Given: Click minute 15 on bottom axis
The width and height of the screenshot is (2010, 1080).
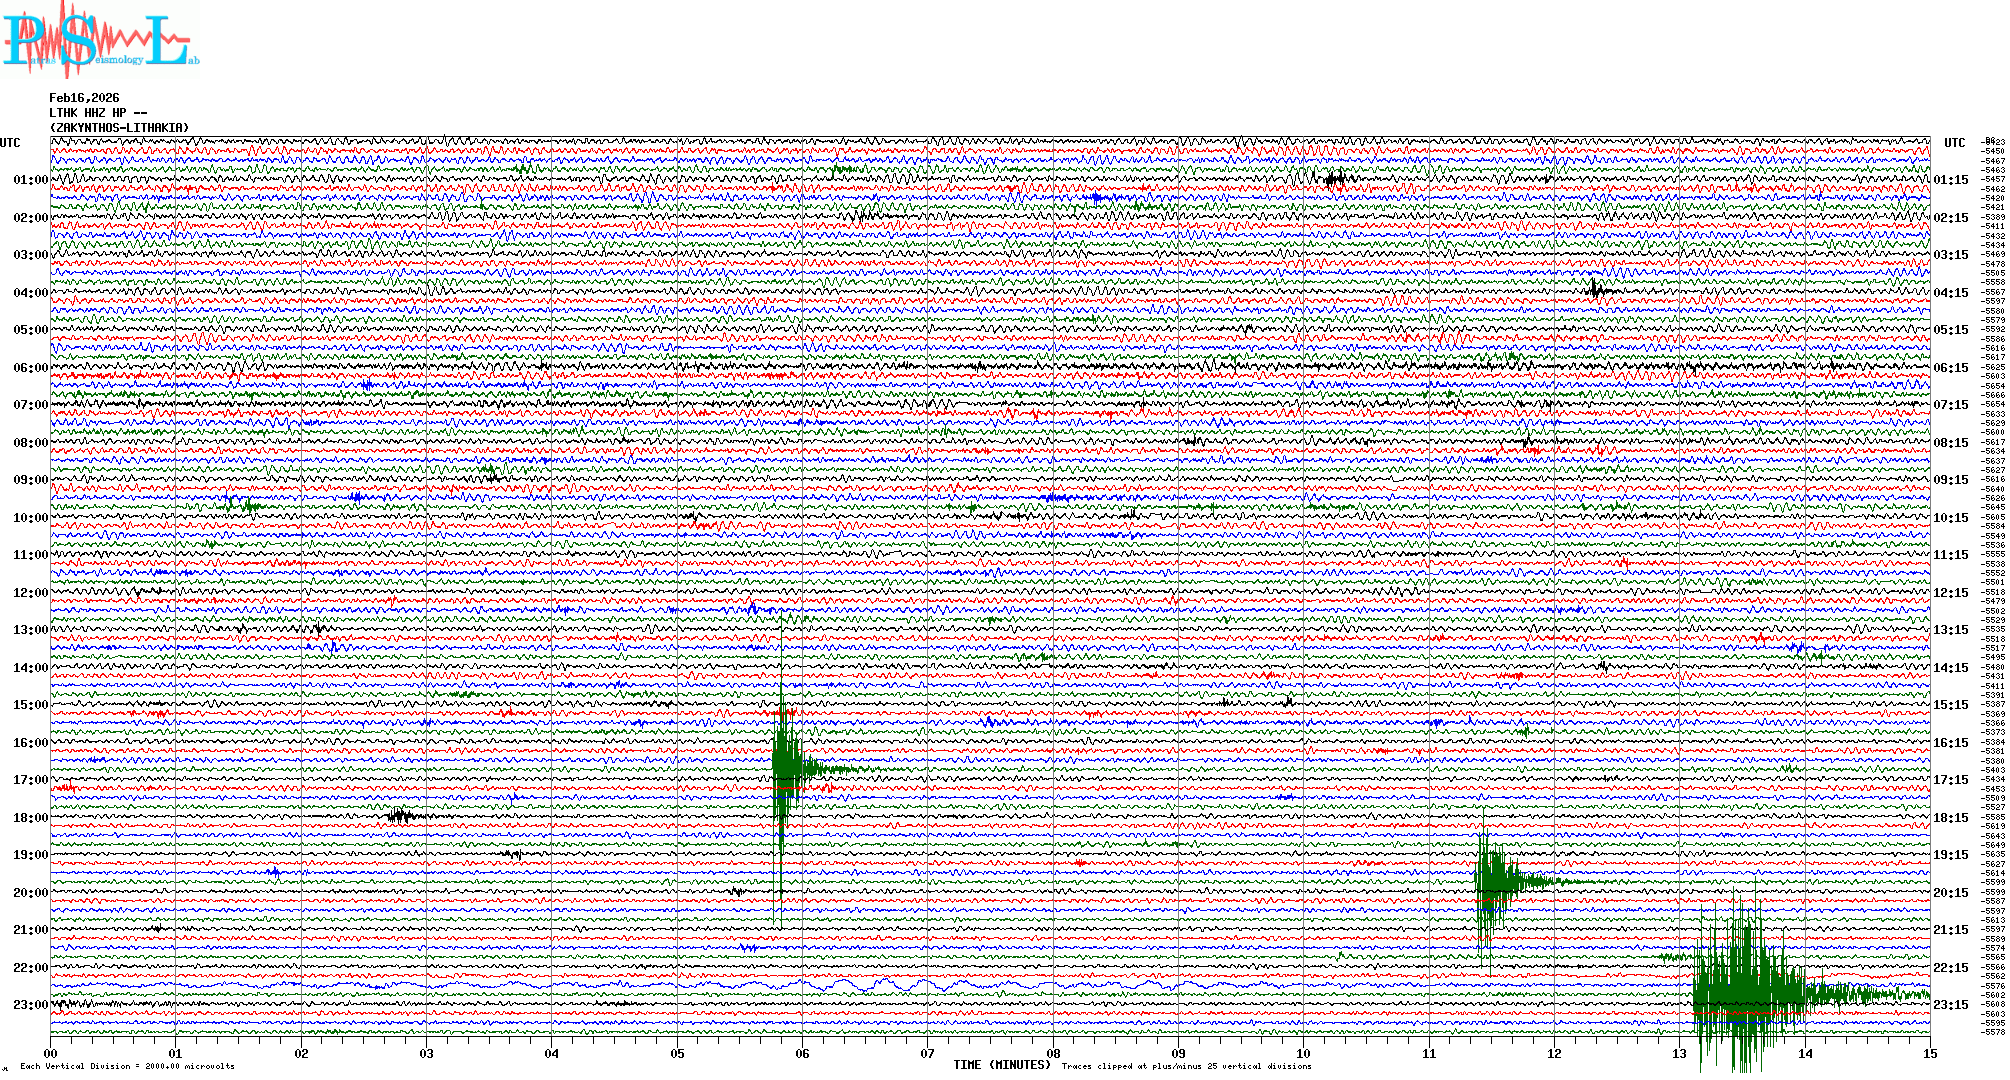Looking at the screenshot, I should pos(1929,1054).
